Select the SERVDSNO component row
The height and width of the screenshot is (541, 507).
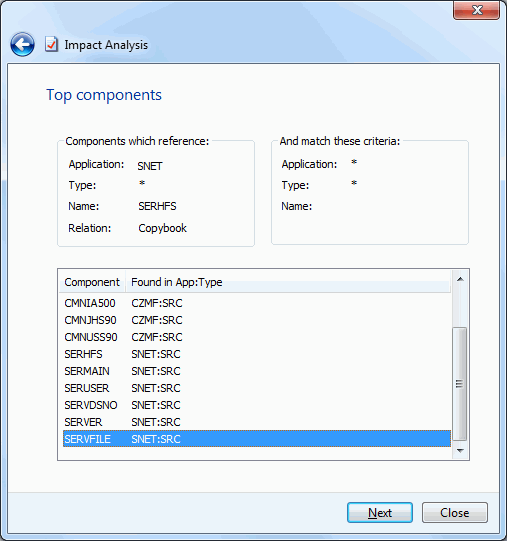pyautogui.click(x=257, y=405)
